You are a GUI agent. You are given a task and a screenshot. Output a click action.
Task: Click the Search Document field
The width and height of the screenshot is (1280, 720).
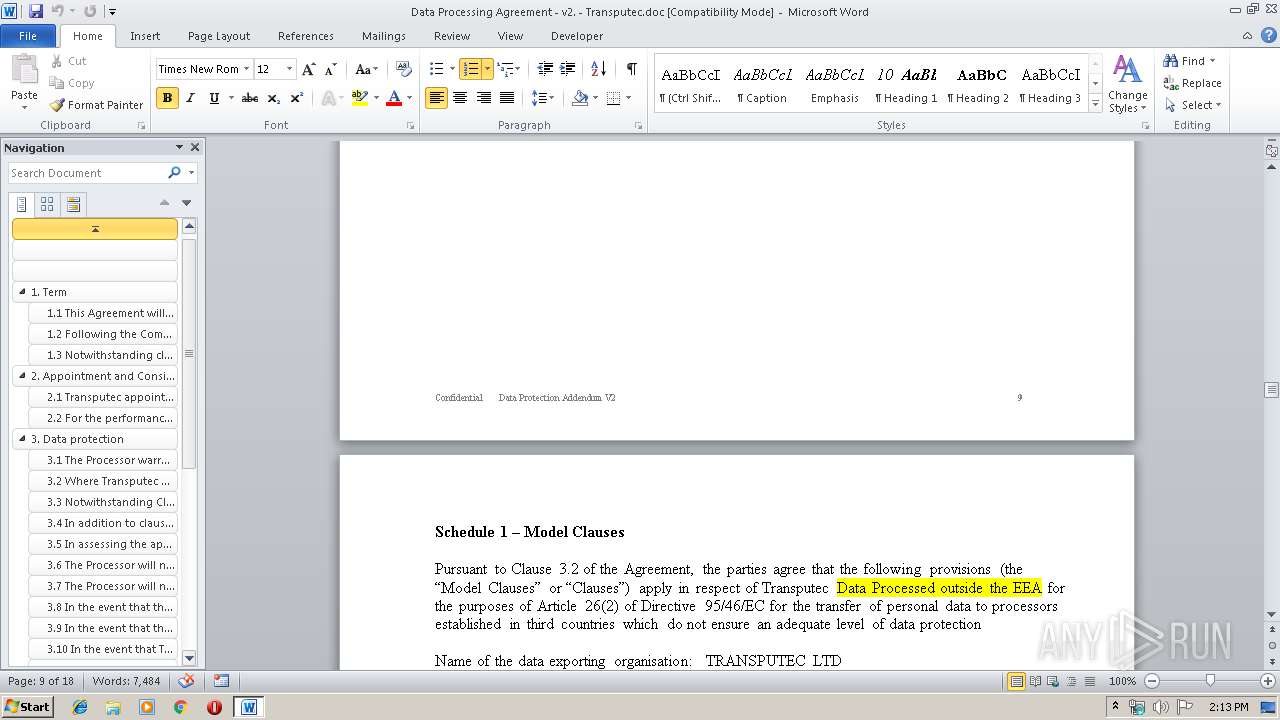pos(88,173)
